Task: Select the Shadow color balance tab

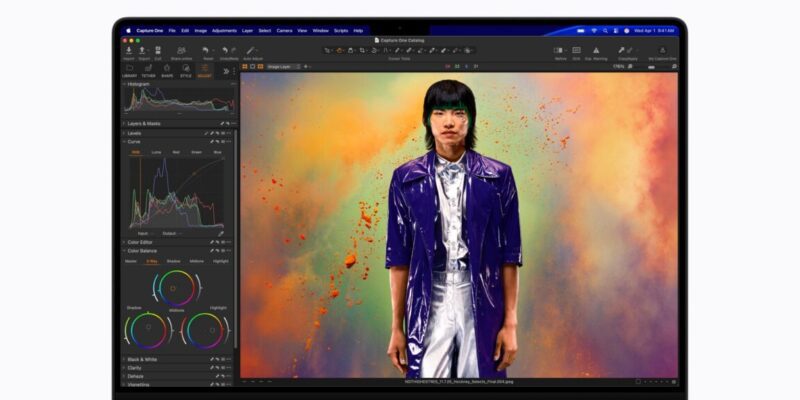Action: [173, 261]
